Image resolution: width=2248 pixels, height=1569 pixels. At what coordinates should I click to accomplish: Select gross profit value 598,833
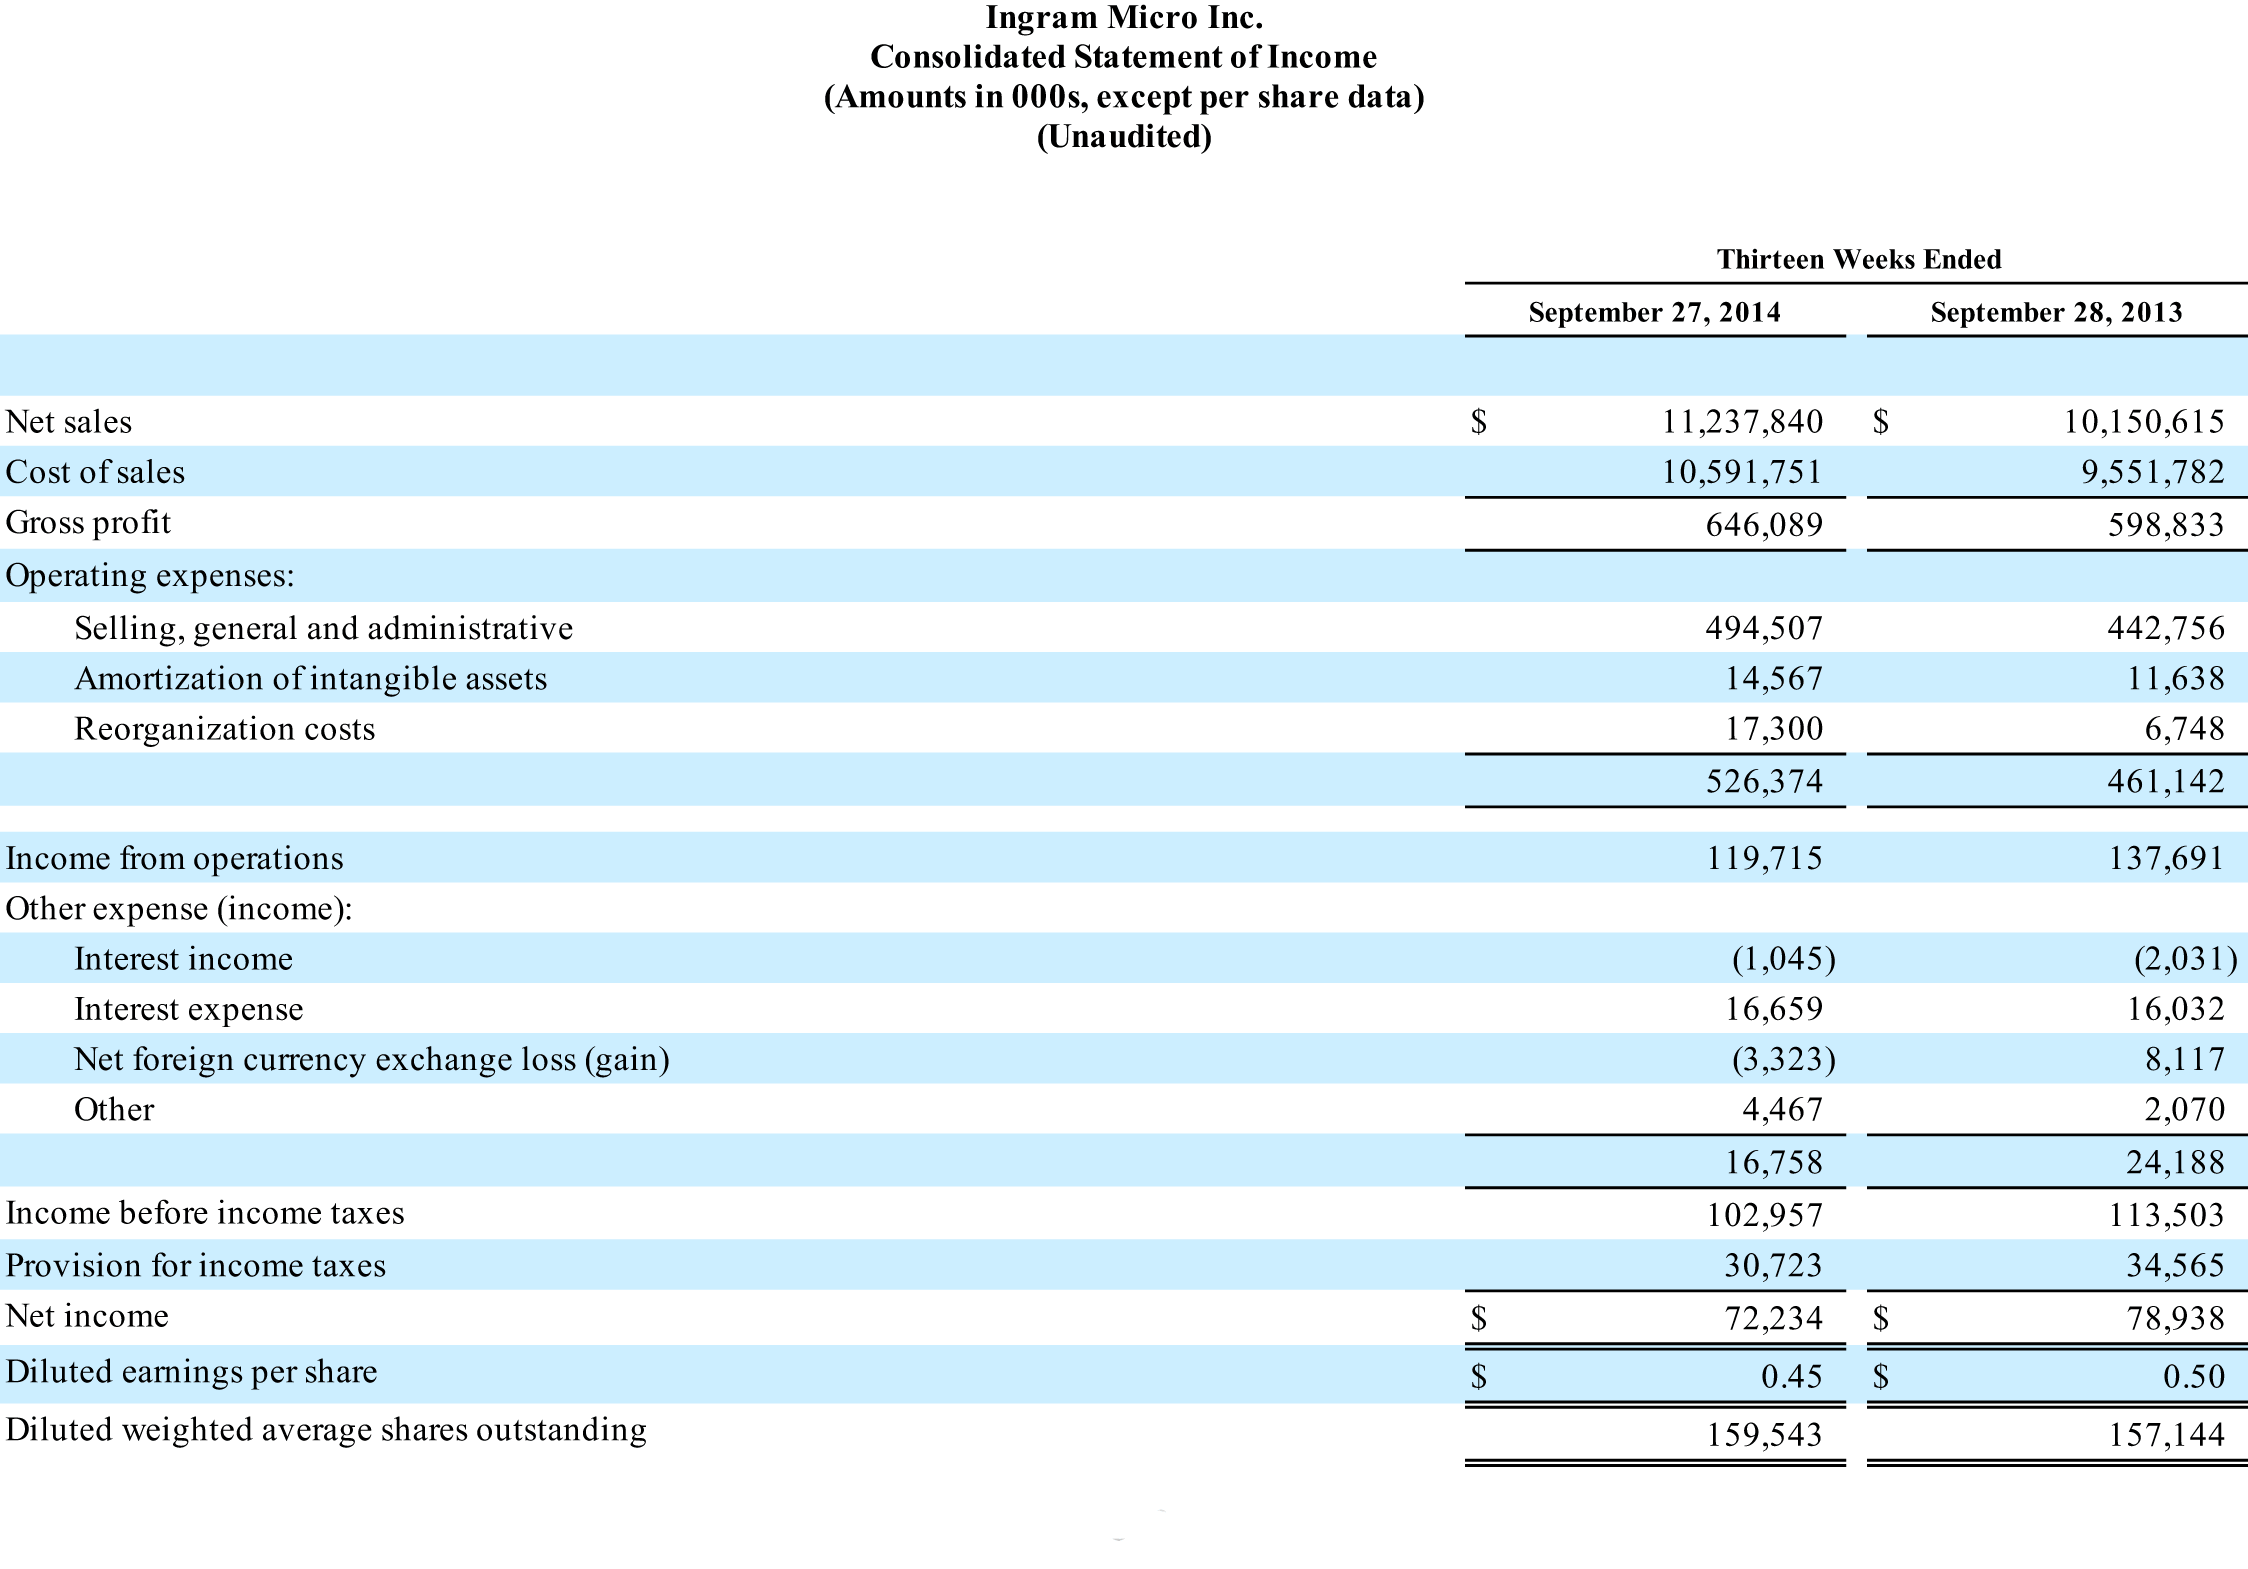[2167, 524]
